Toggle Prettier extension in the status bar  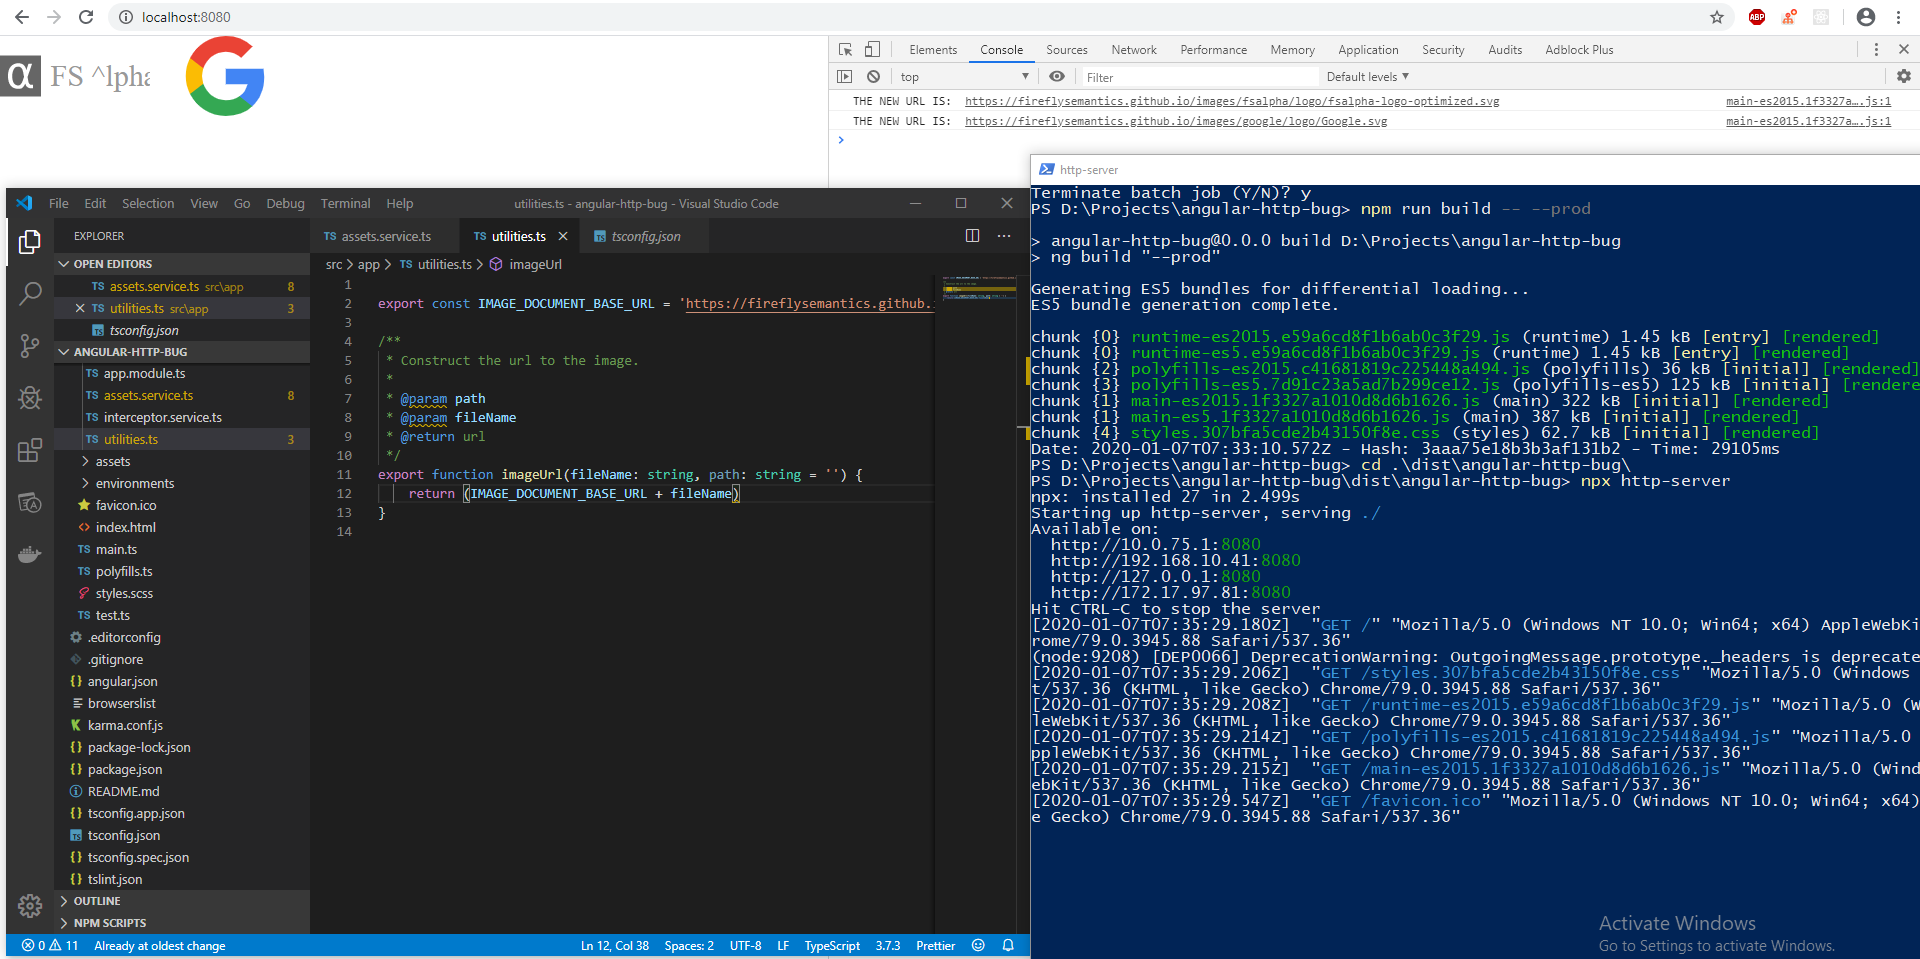point(935,945)
